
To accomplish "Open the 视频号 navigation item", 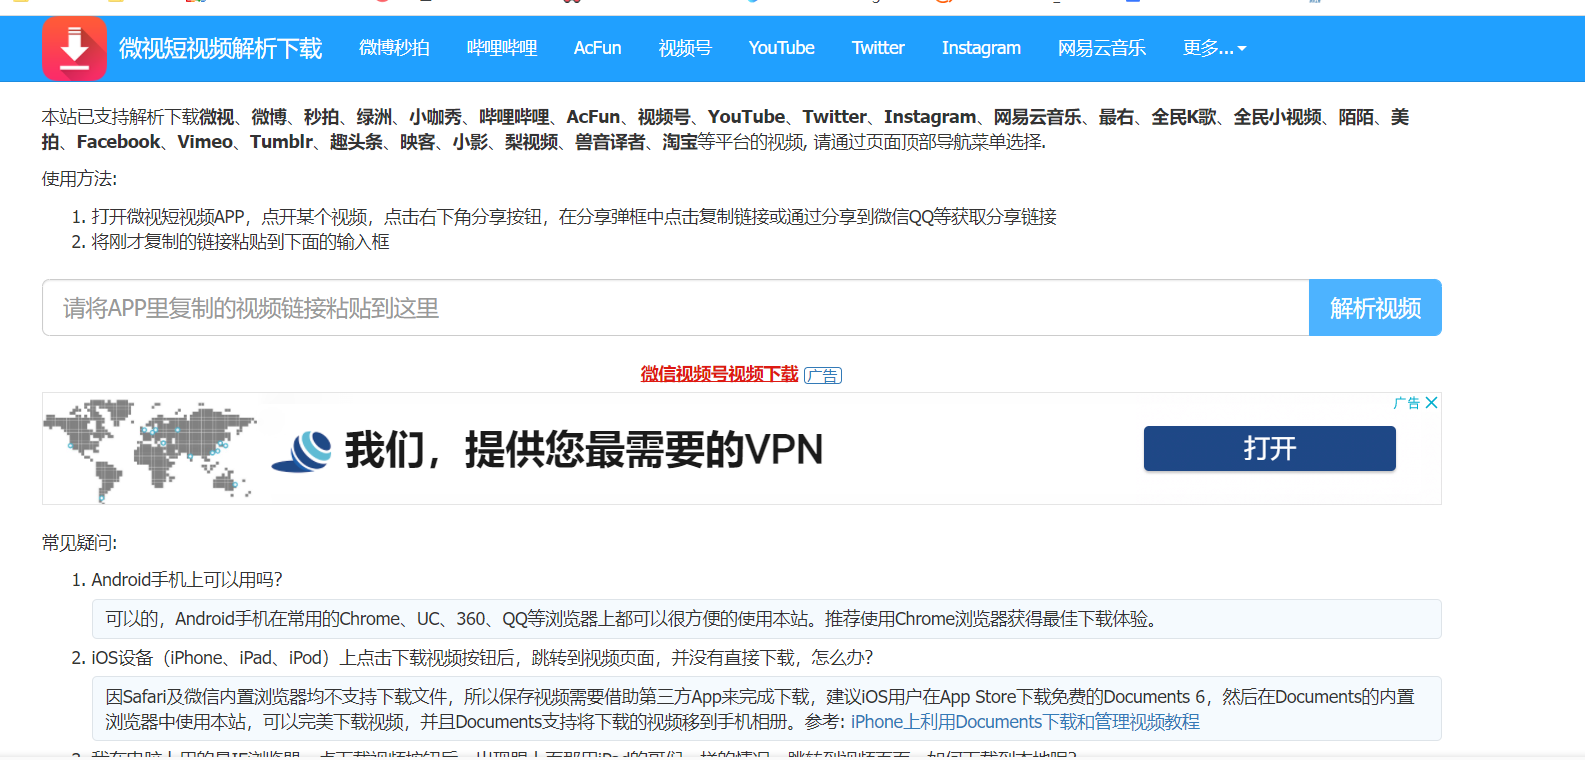I will (x=685, y=48).
